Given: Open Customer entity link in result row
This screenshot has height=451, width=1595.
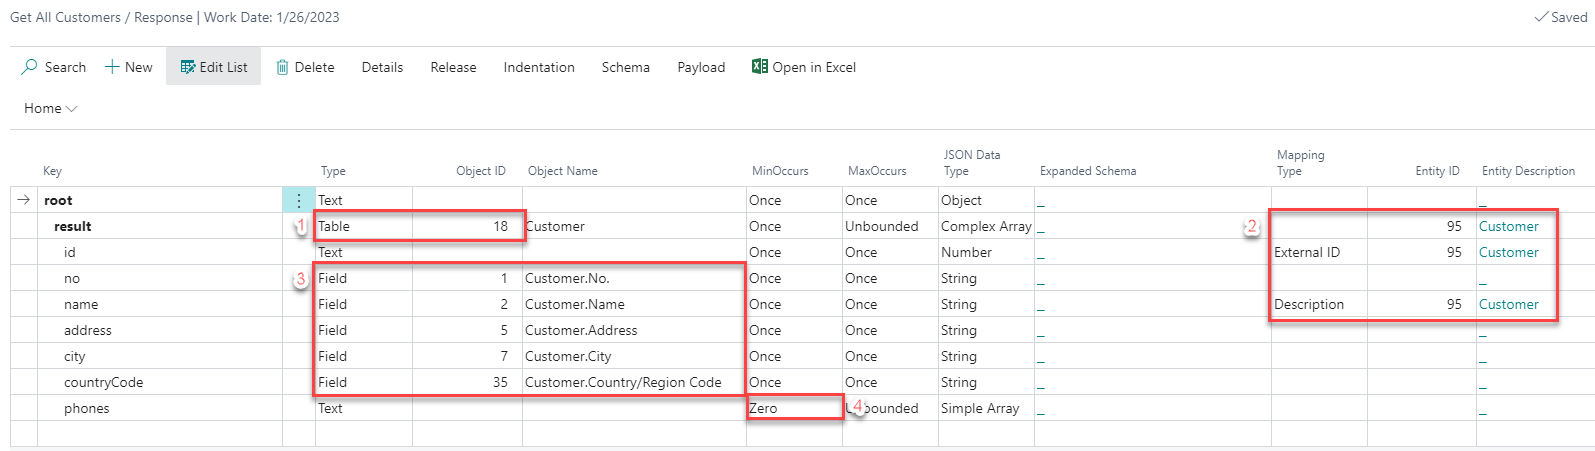Looking at the screenshot, I should click(x=1508, y=226).
